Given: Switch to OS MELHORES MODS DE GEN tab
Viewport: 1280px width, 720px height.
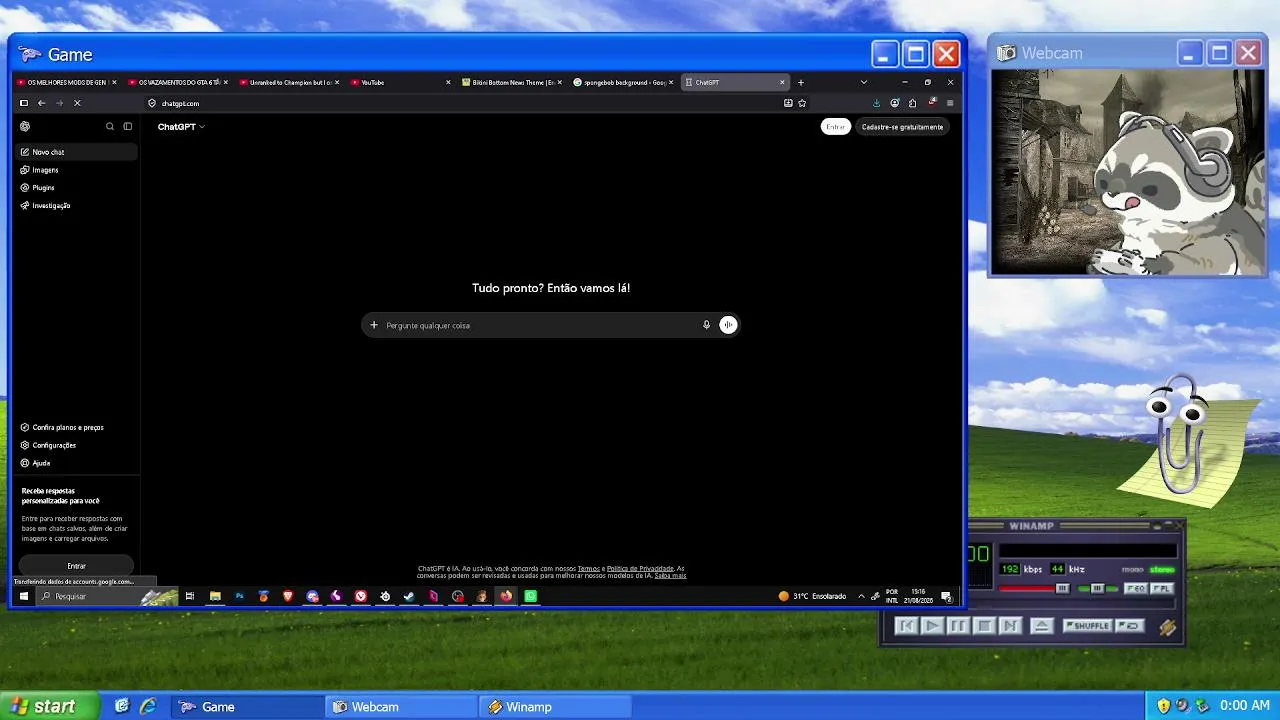Looking at the screenshot, I should tap(66, 82).
